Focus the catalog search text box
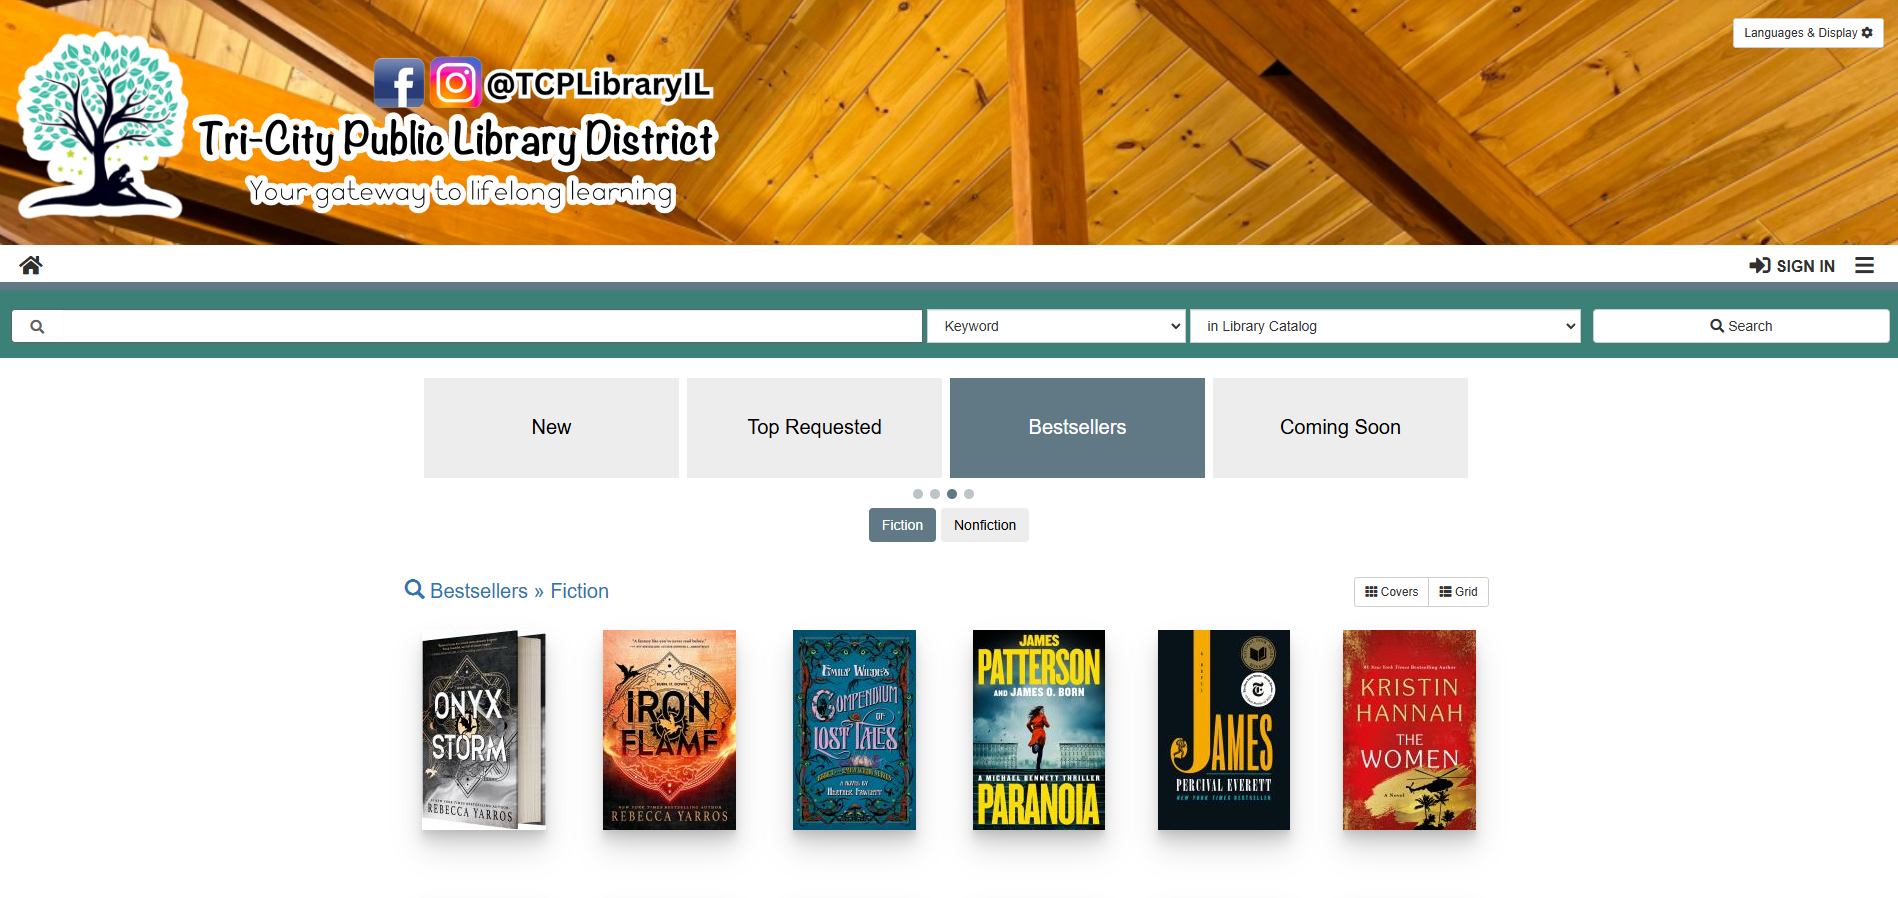1898x898 pixels. pos(467,326)
